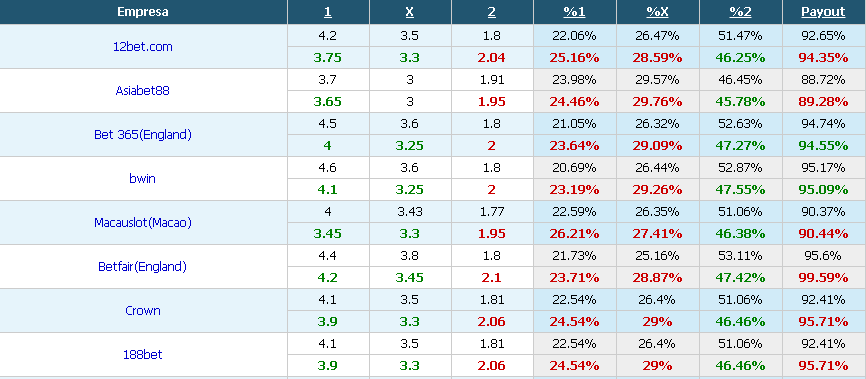Click 12bet.com's current away odds 2.04
This screenshot has height=379, width=866.
(x=492, y=57)
